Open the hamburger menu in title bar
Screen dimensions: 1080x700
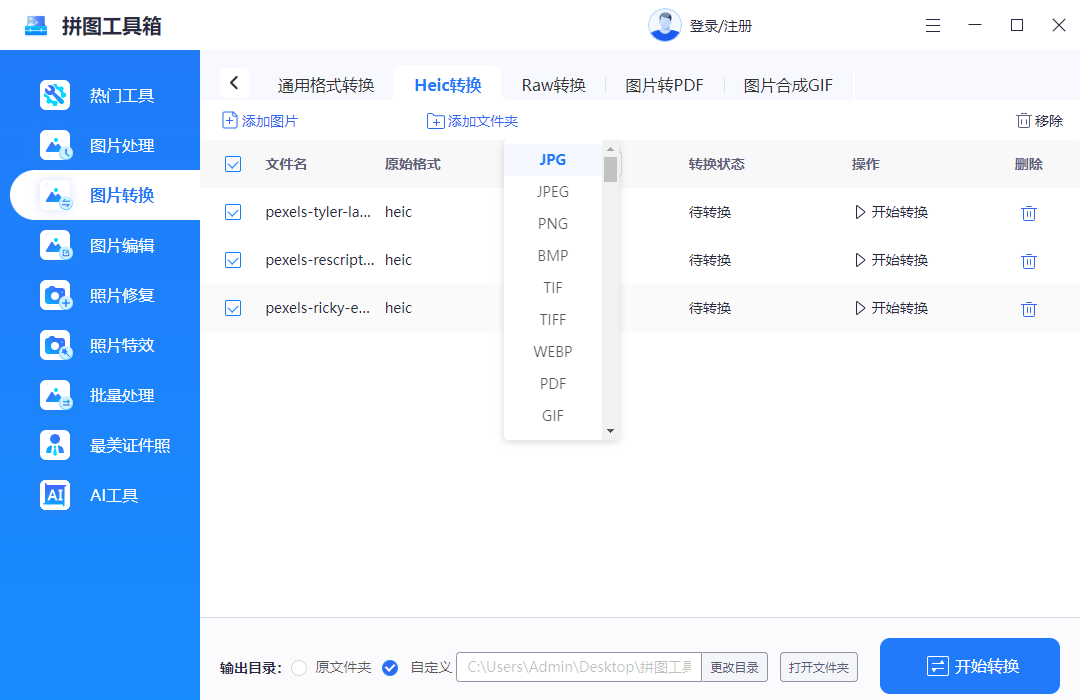tap(933, 26)
